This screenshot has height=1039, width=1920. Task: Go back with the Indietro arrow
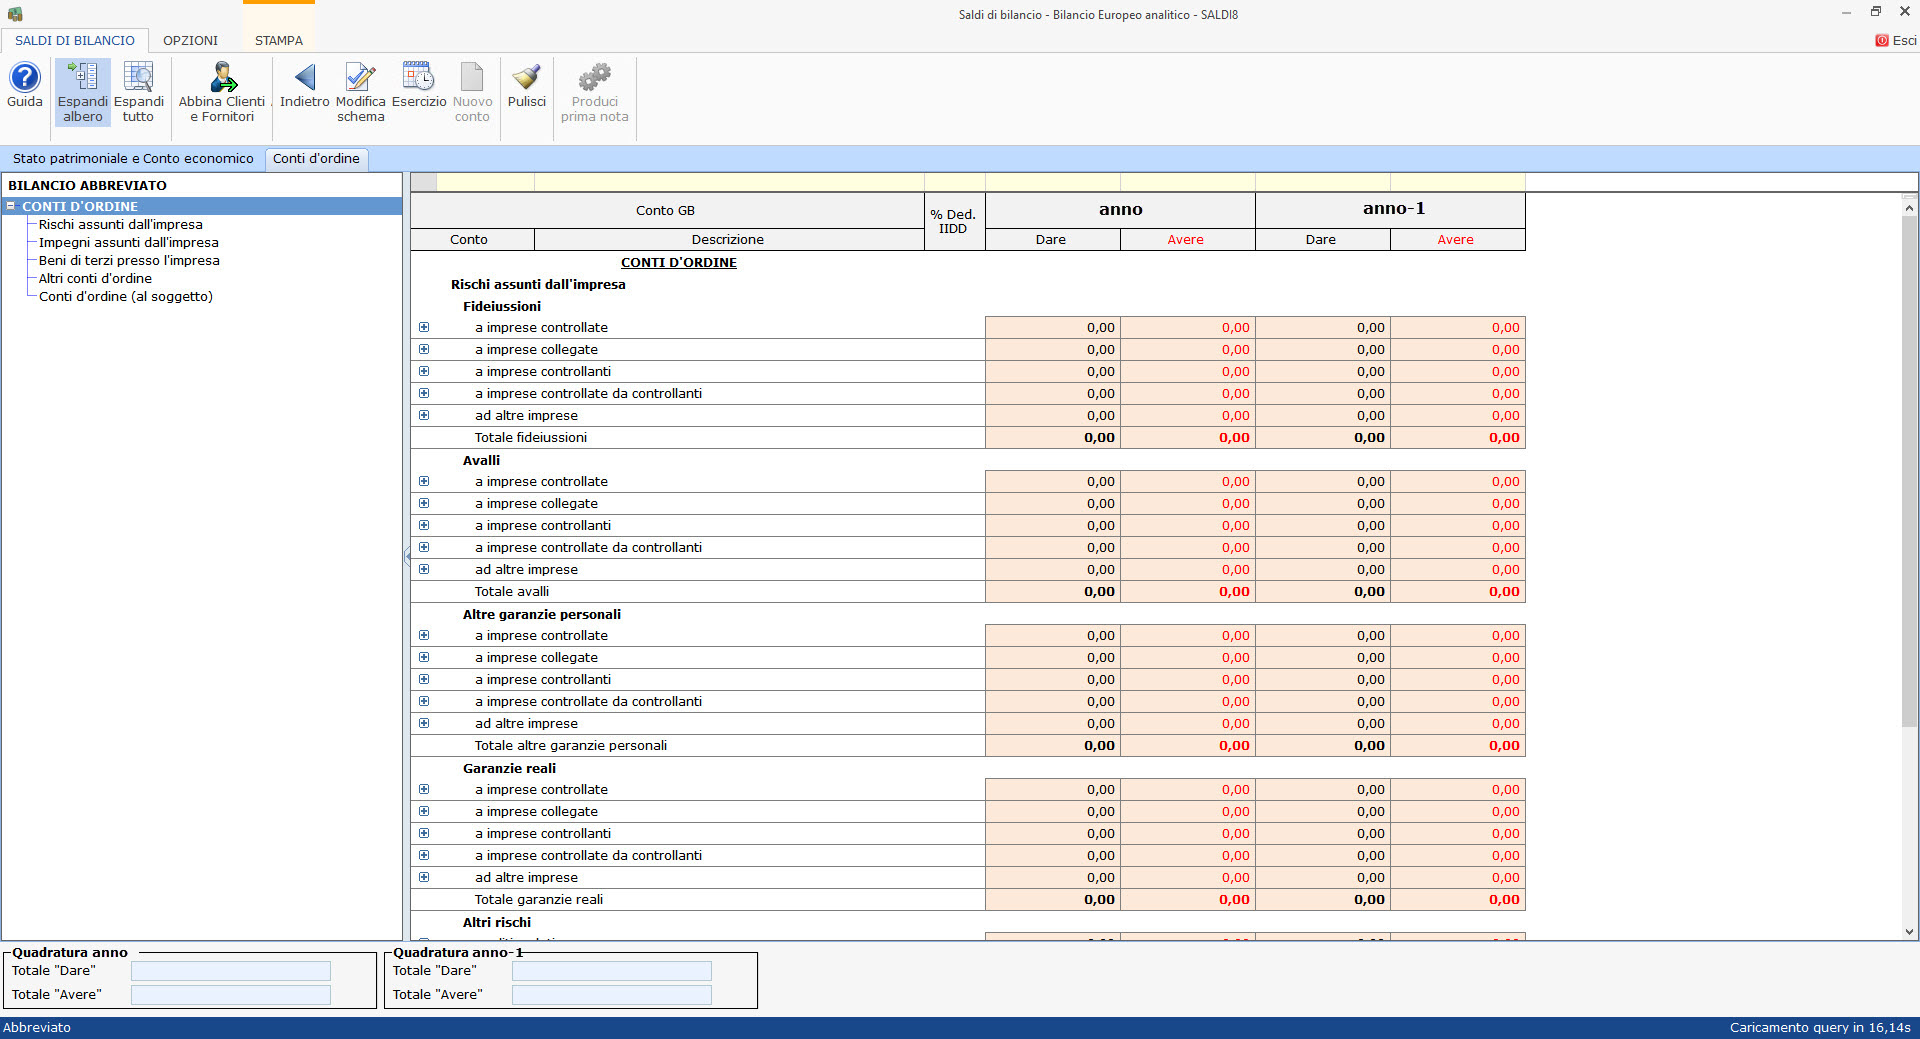click(x=304, y=78)
